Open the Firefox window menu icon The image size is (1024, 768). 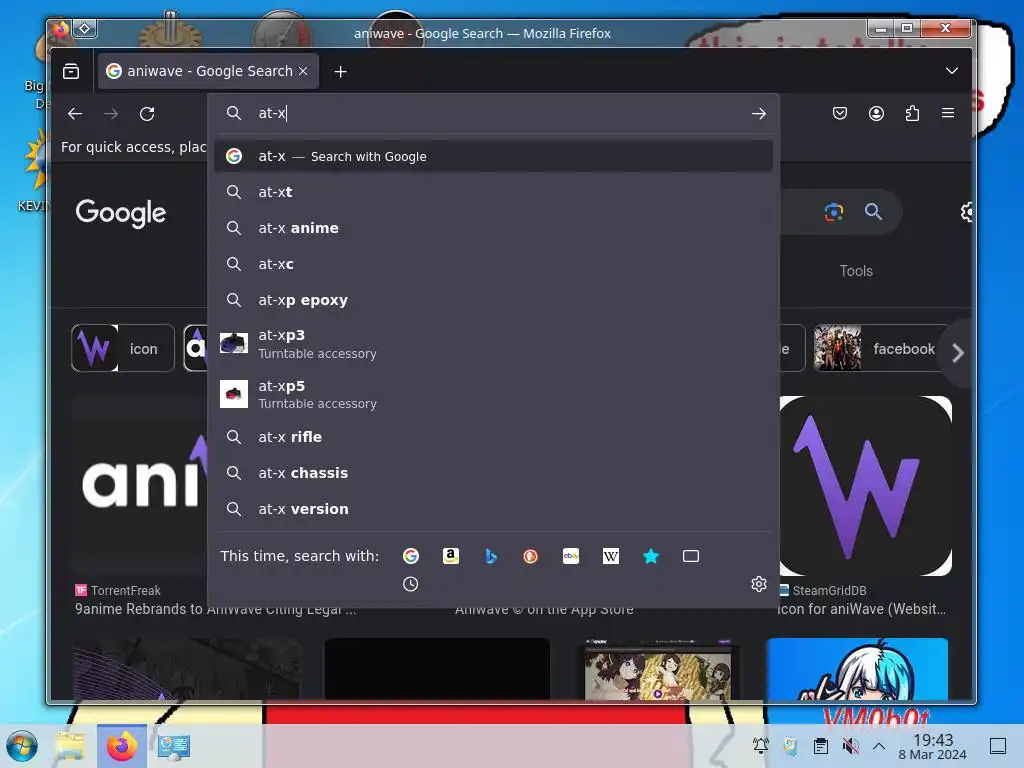(61, 29)
